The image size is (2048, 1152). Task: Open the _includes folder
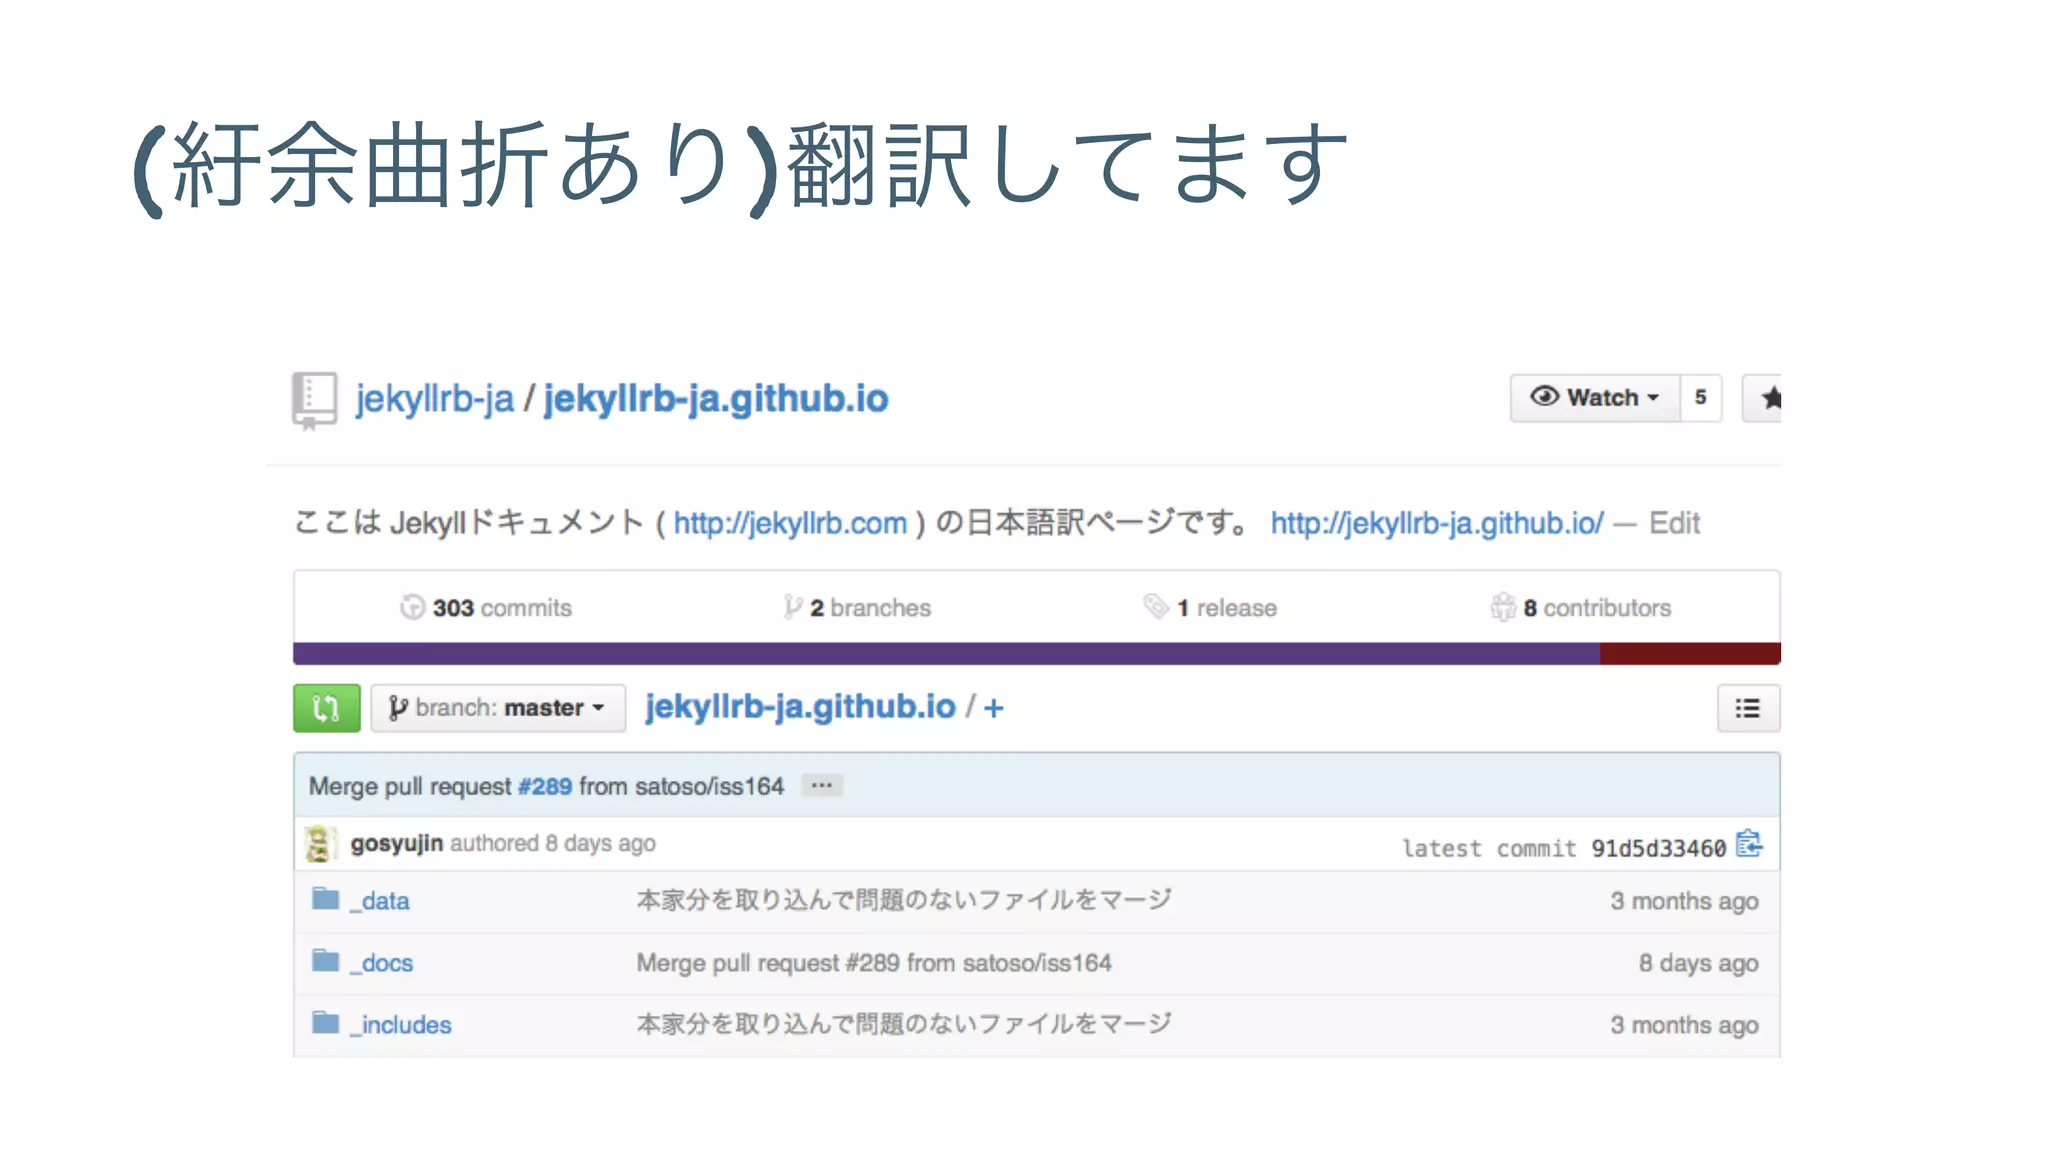[x=400, y=1025]
